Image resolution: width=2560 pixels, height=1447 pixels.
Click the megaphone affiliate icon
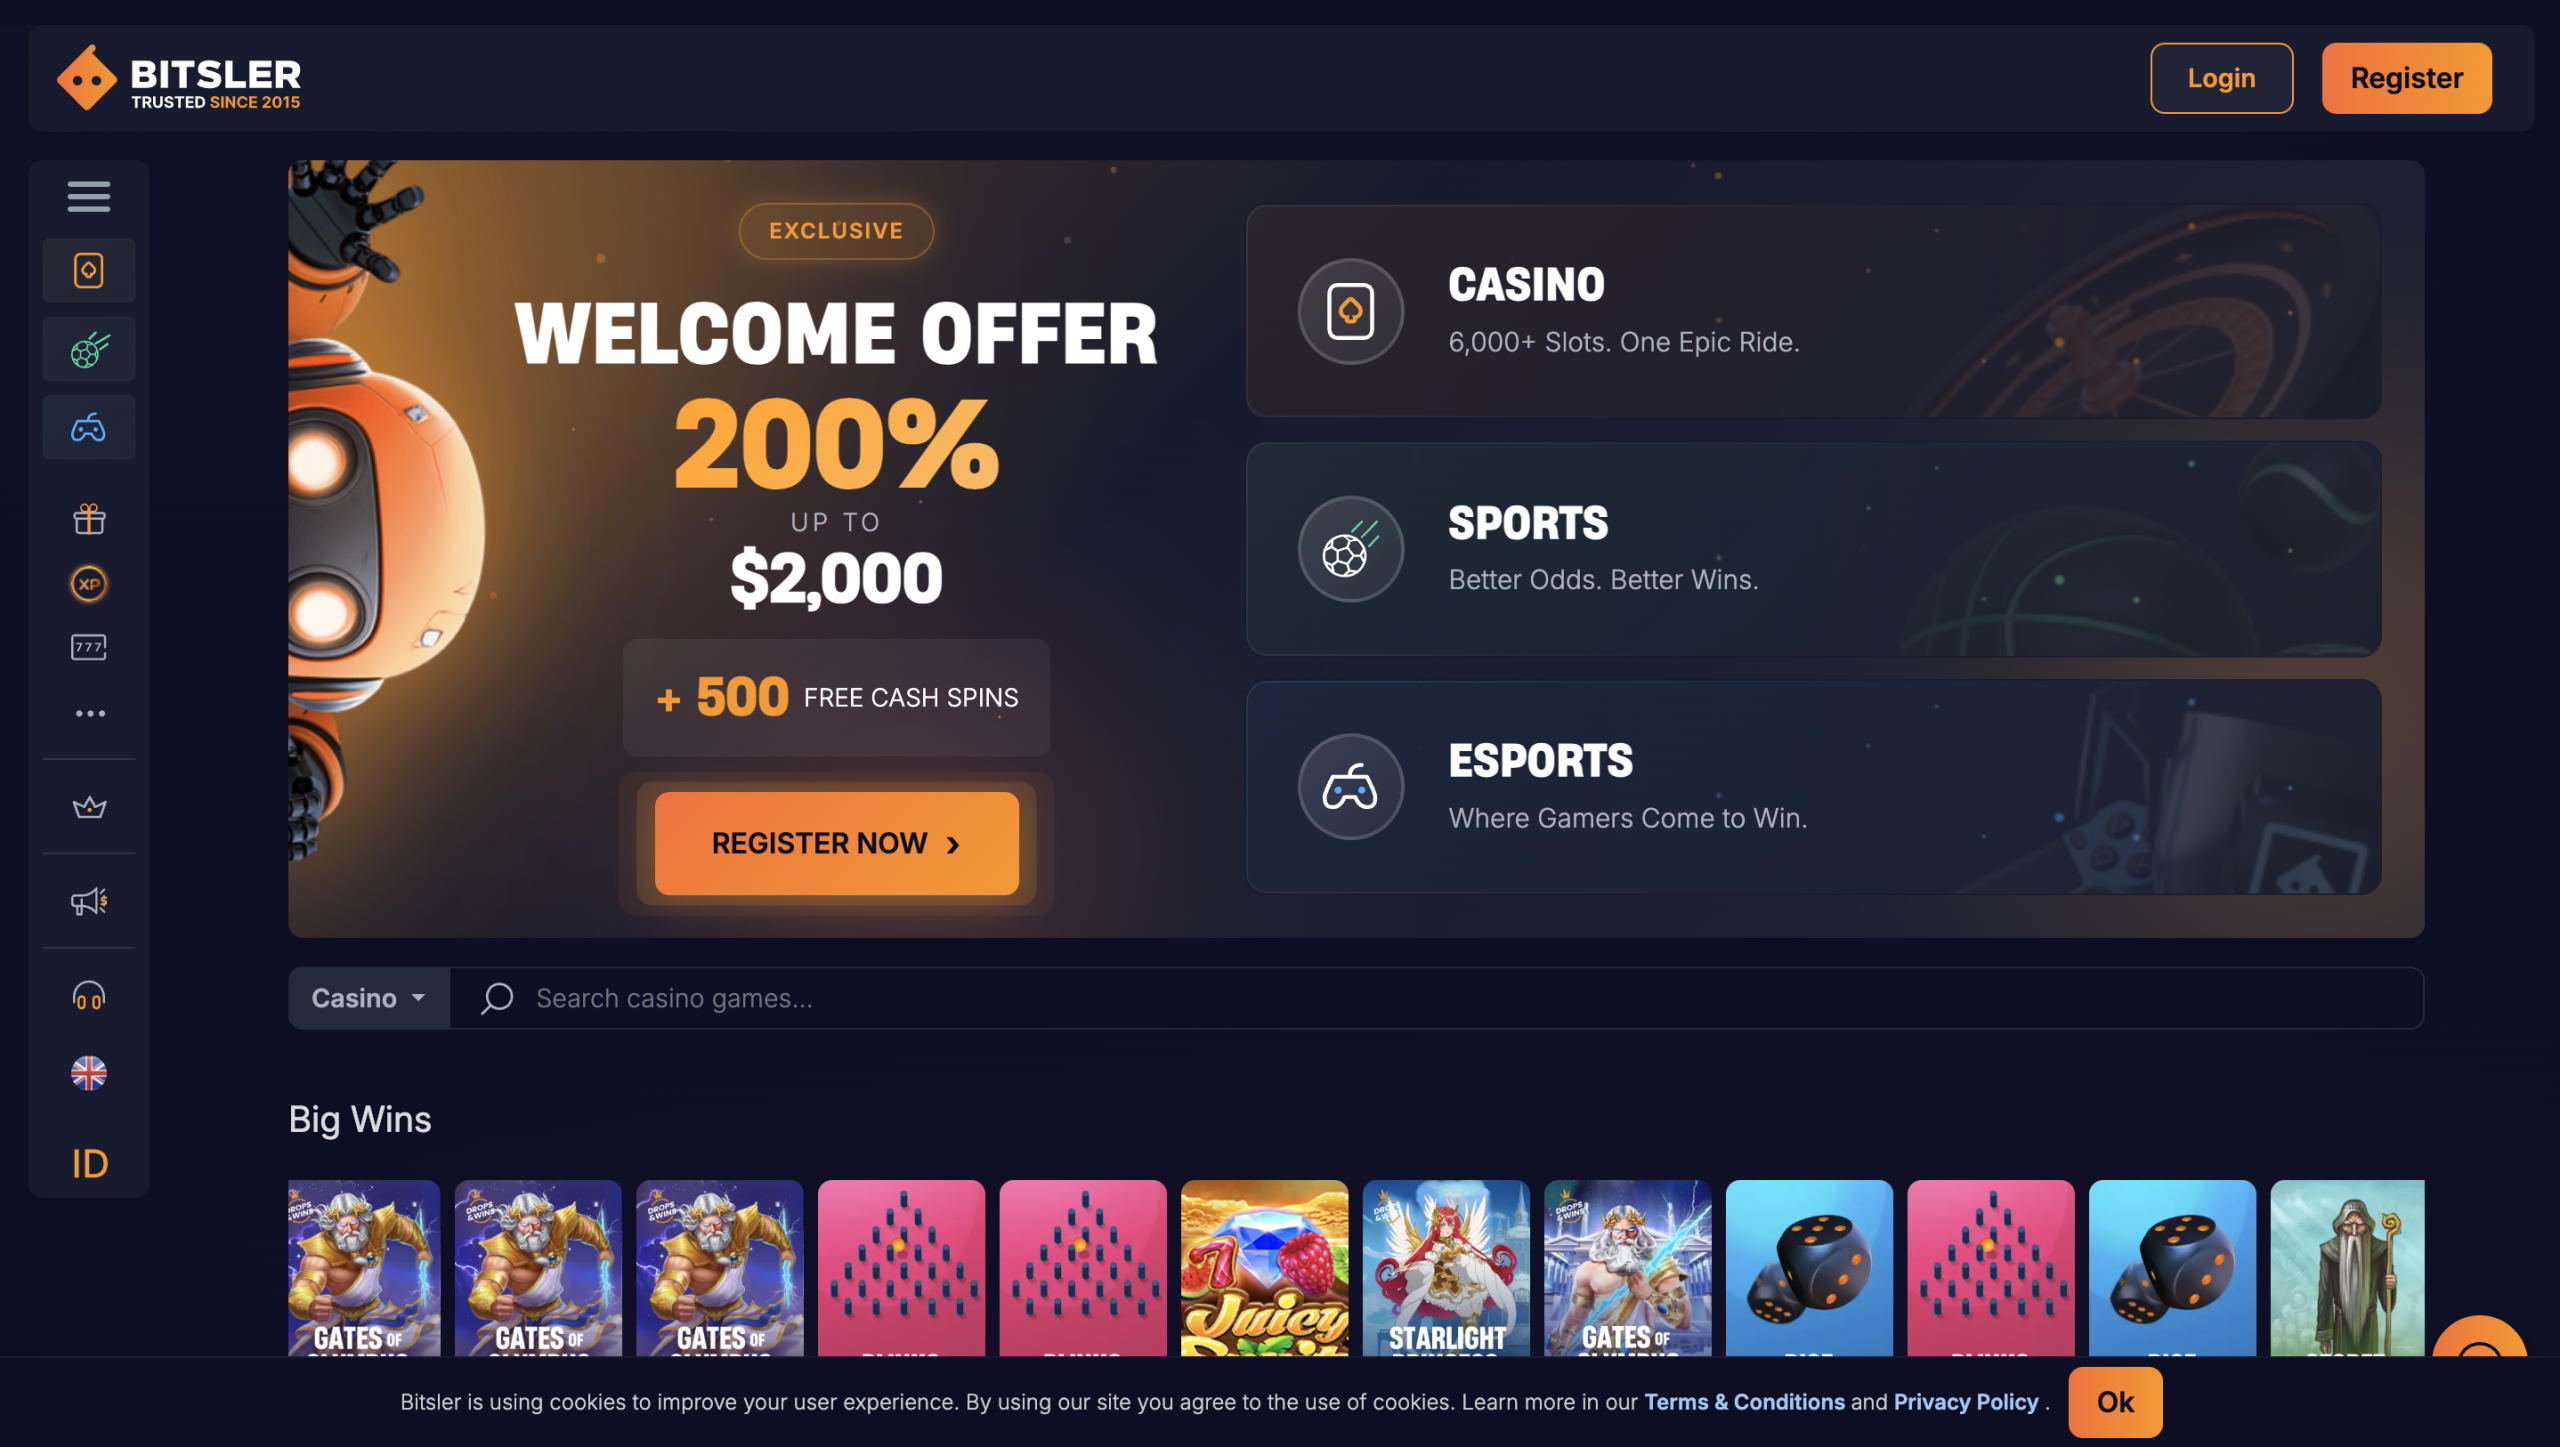(x=89, y=902)
